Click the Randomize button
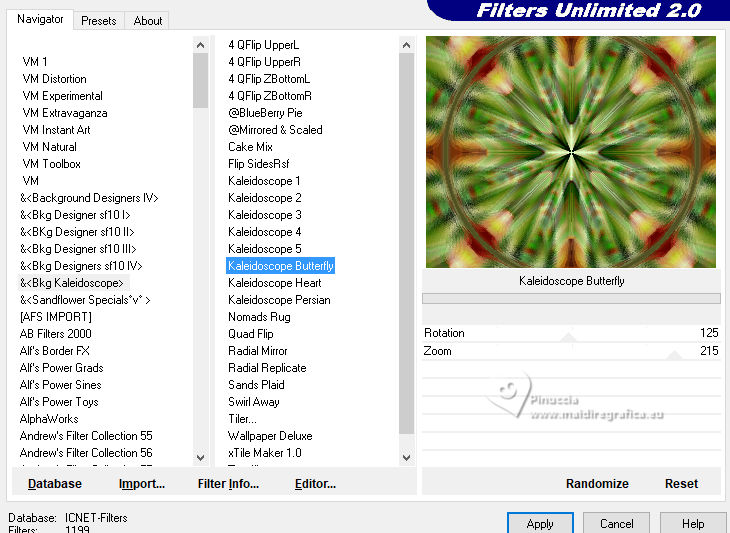The width and height of the screenshot is (730, 533). [597, 484]
